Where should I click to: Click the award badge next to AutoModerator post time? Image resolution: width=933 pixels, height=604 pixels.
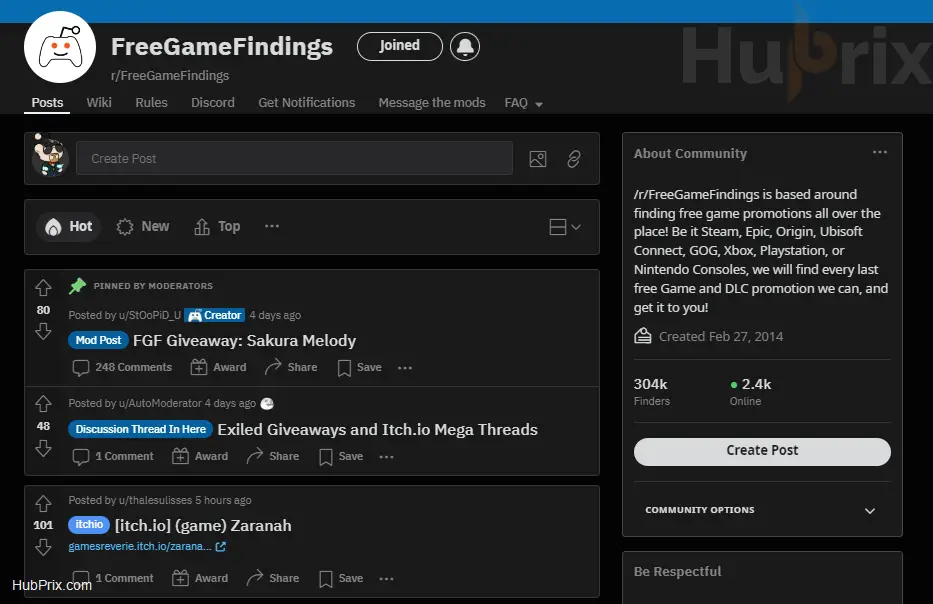coord(267,403)
